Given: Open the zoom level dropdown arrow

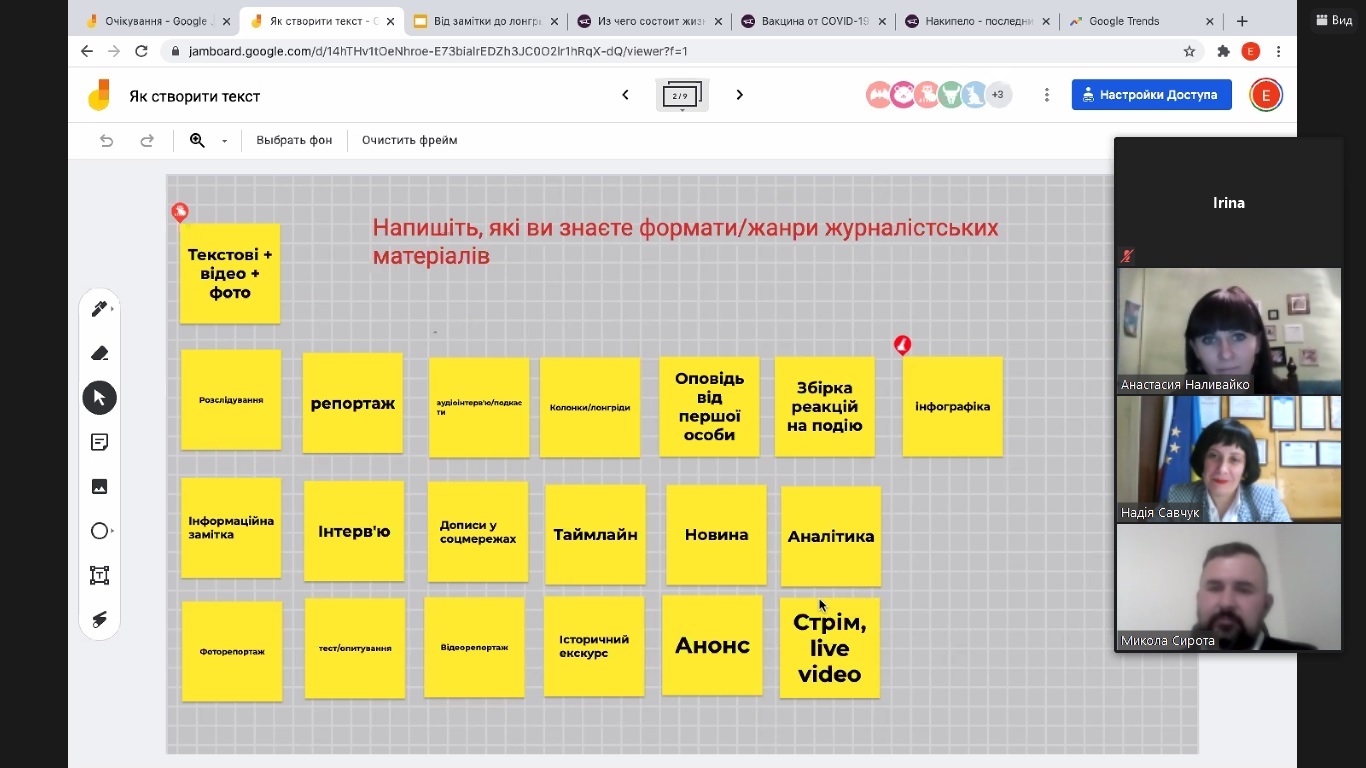Looking at the screenshot, I should click(224, 141).
